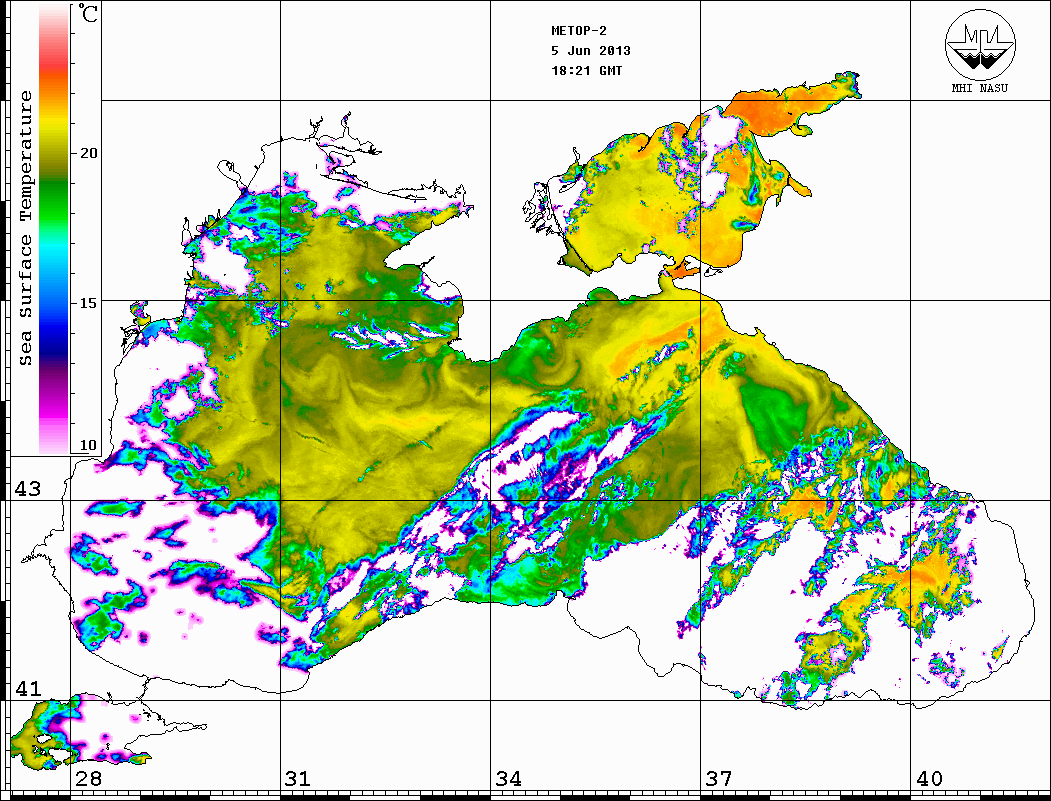Viewport: 1051px width, 801px height.
Task: Click the colorbar tick label 10
Action: 88,445
